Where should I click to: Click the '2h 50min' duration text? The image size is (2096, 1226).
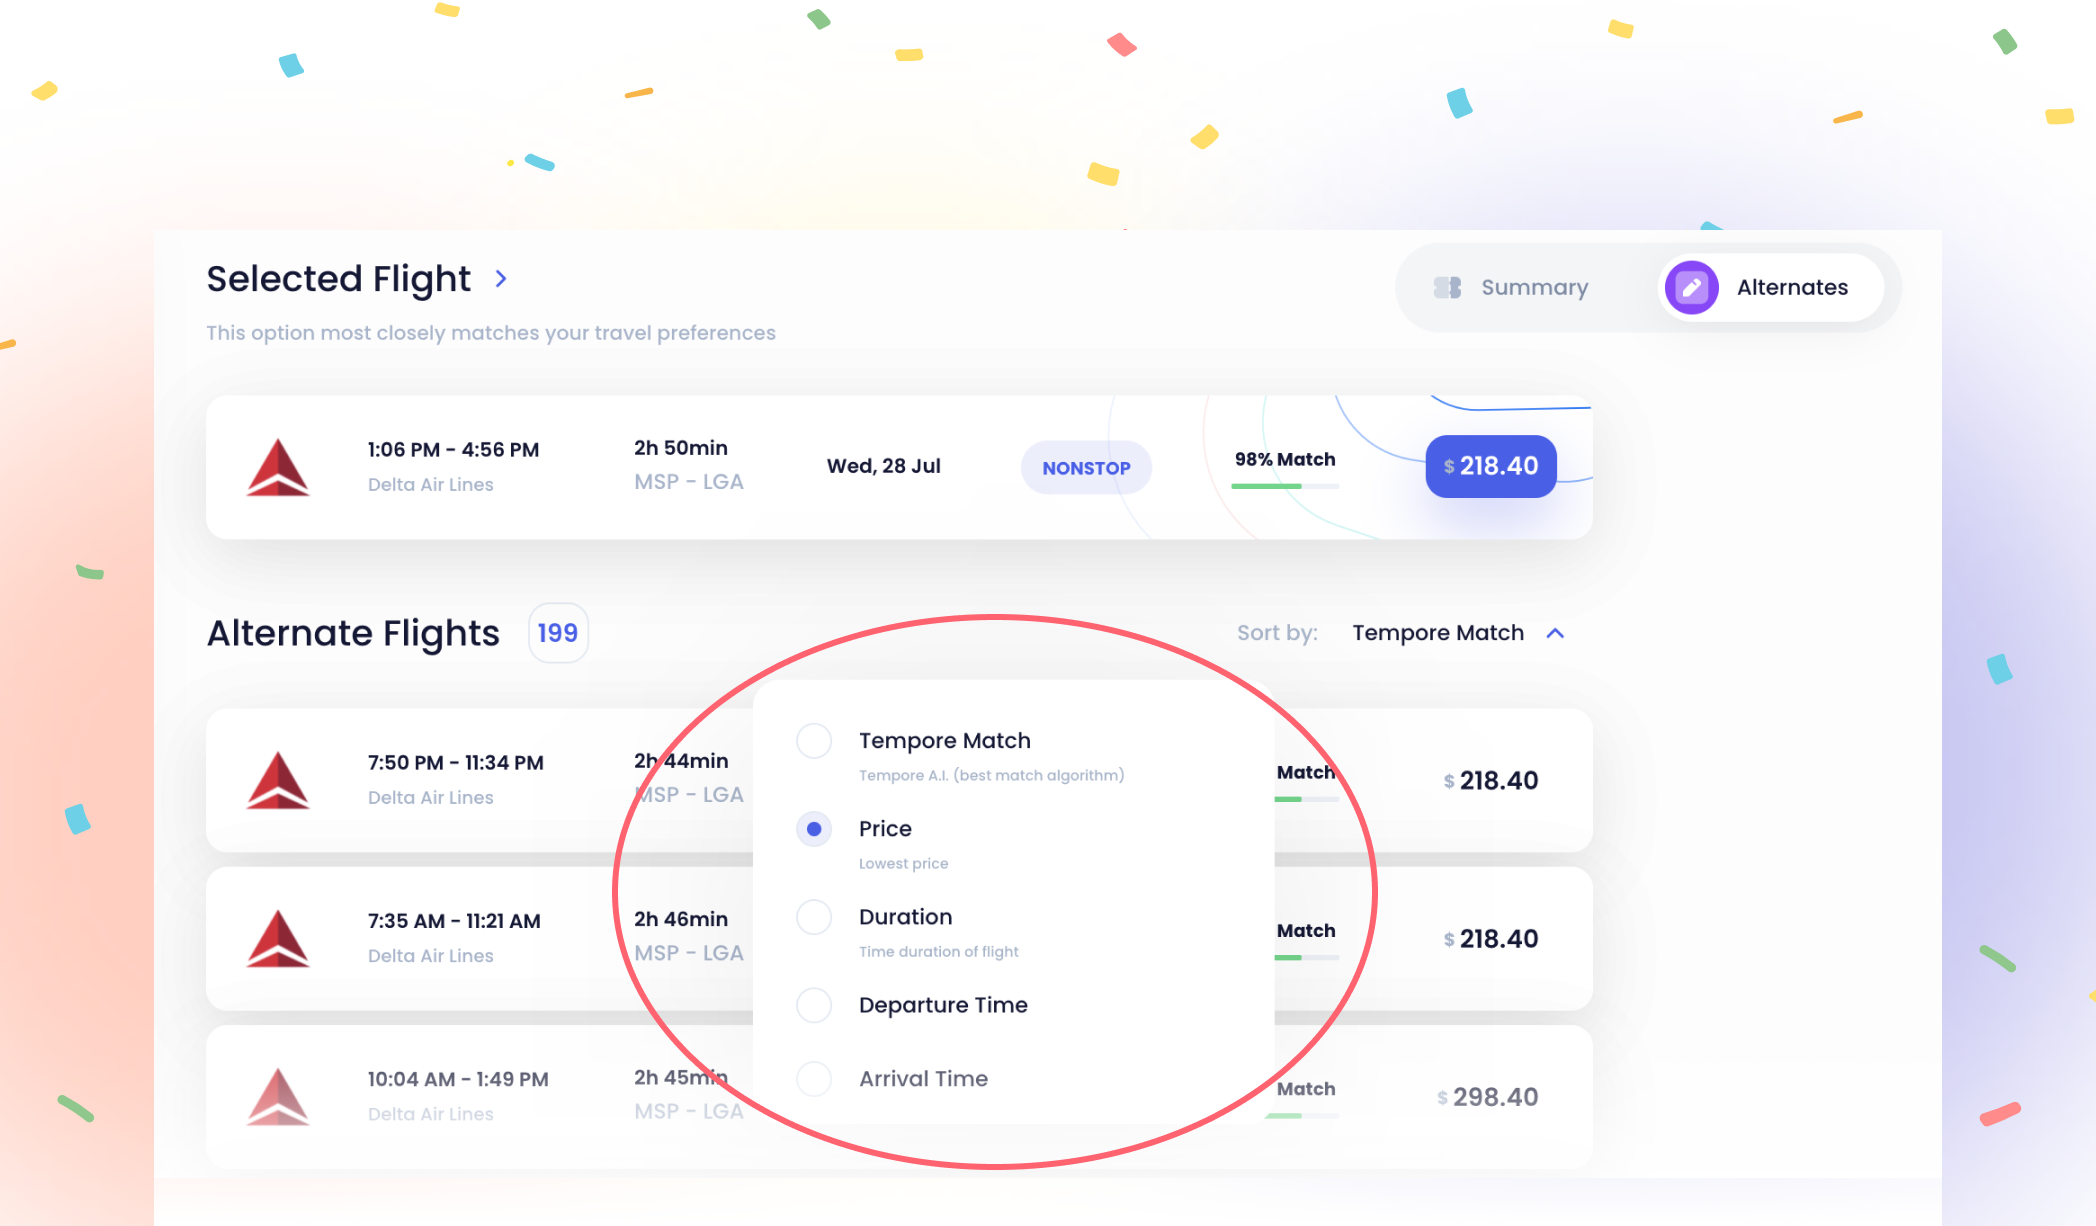pos(681,448)
